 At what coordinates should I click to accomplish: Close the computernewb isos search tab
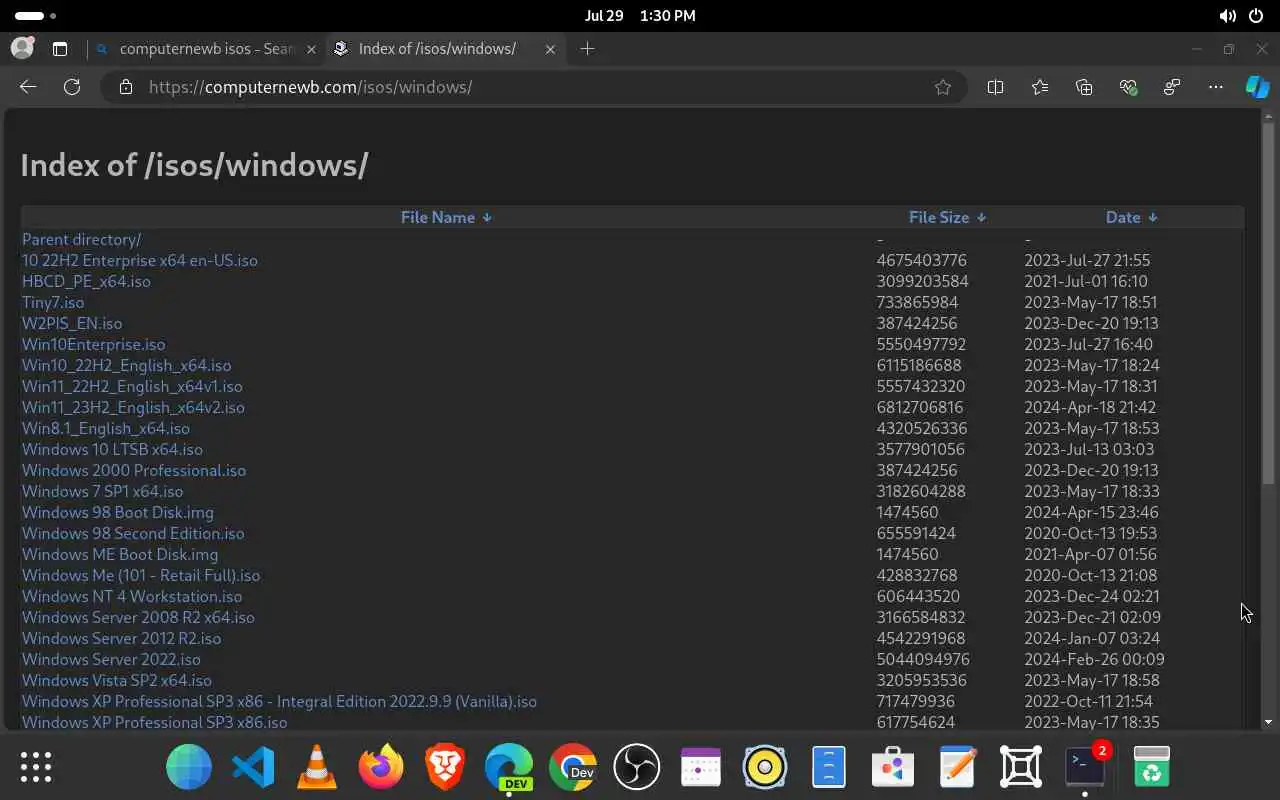click(311, 48)
